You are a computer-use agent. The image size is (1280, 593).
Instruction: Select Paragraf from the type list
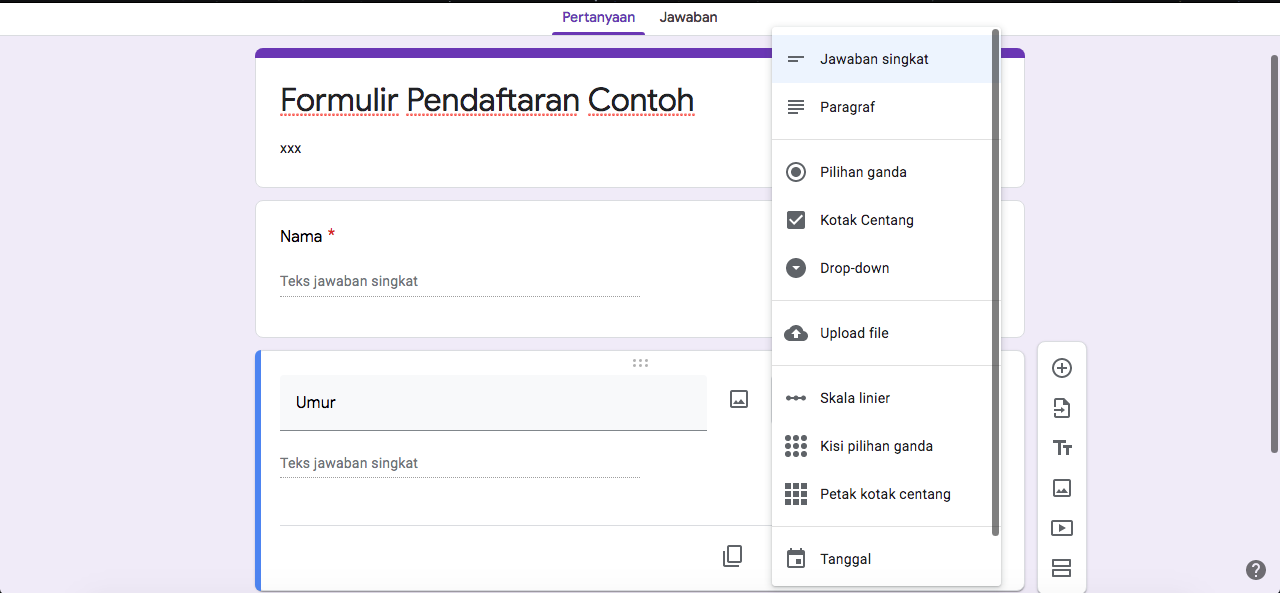pos(847,107)
